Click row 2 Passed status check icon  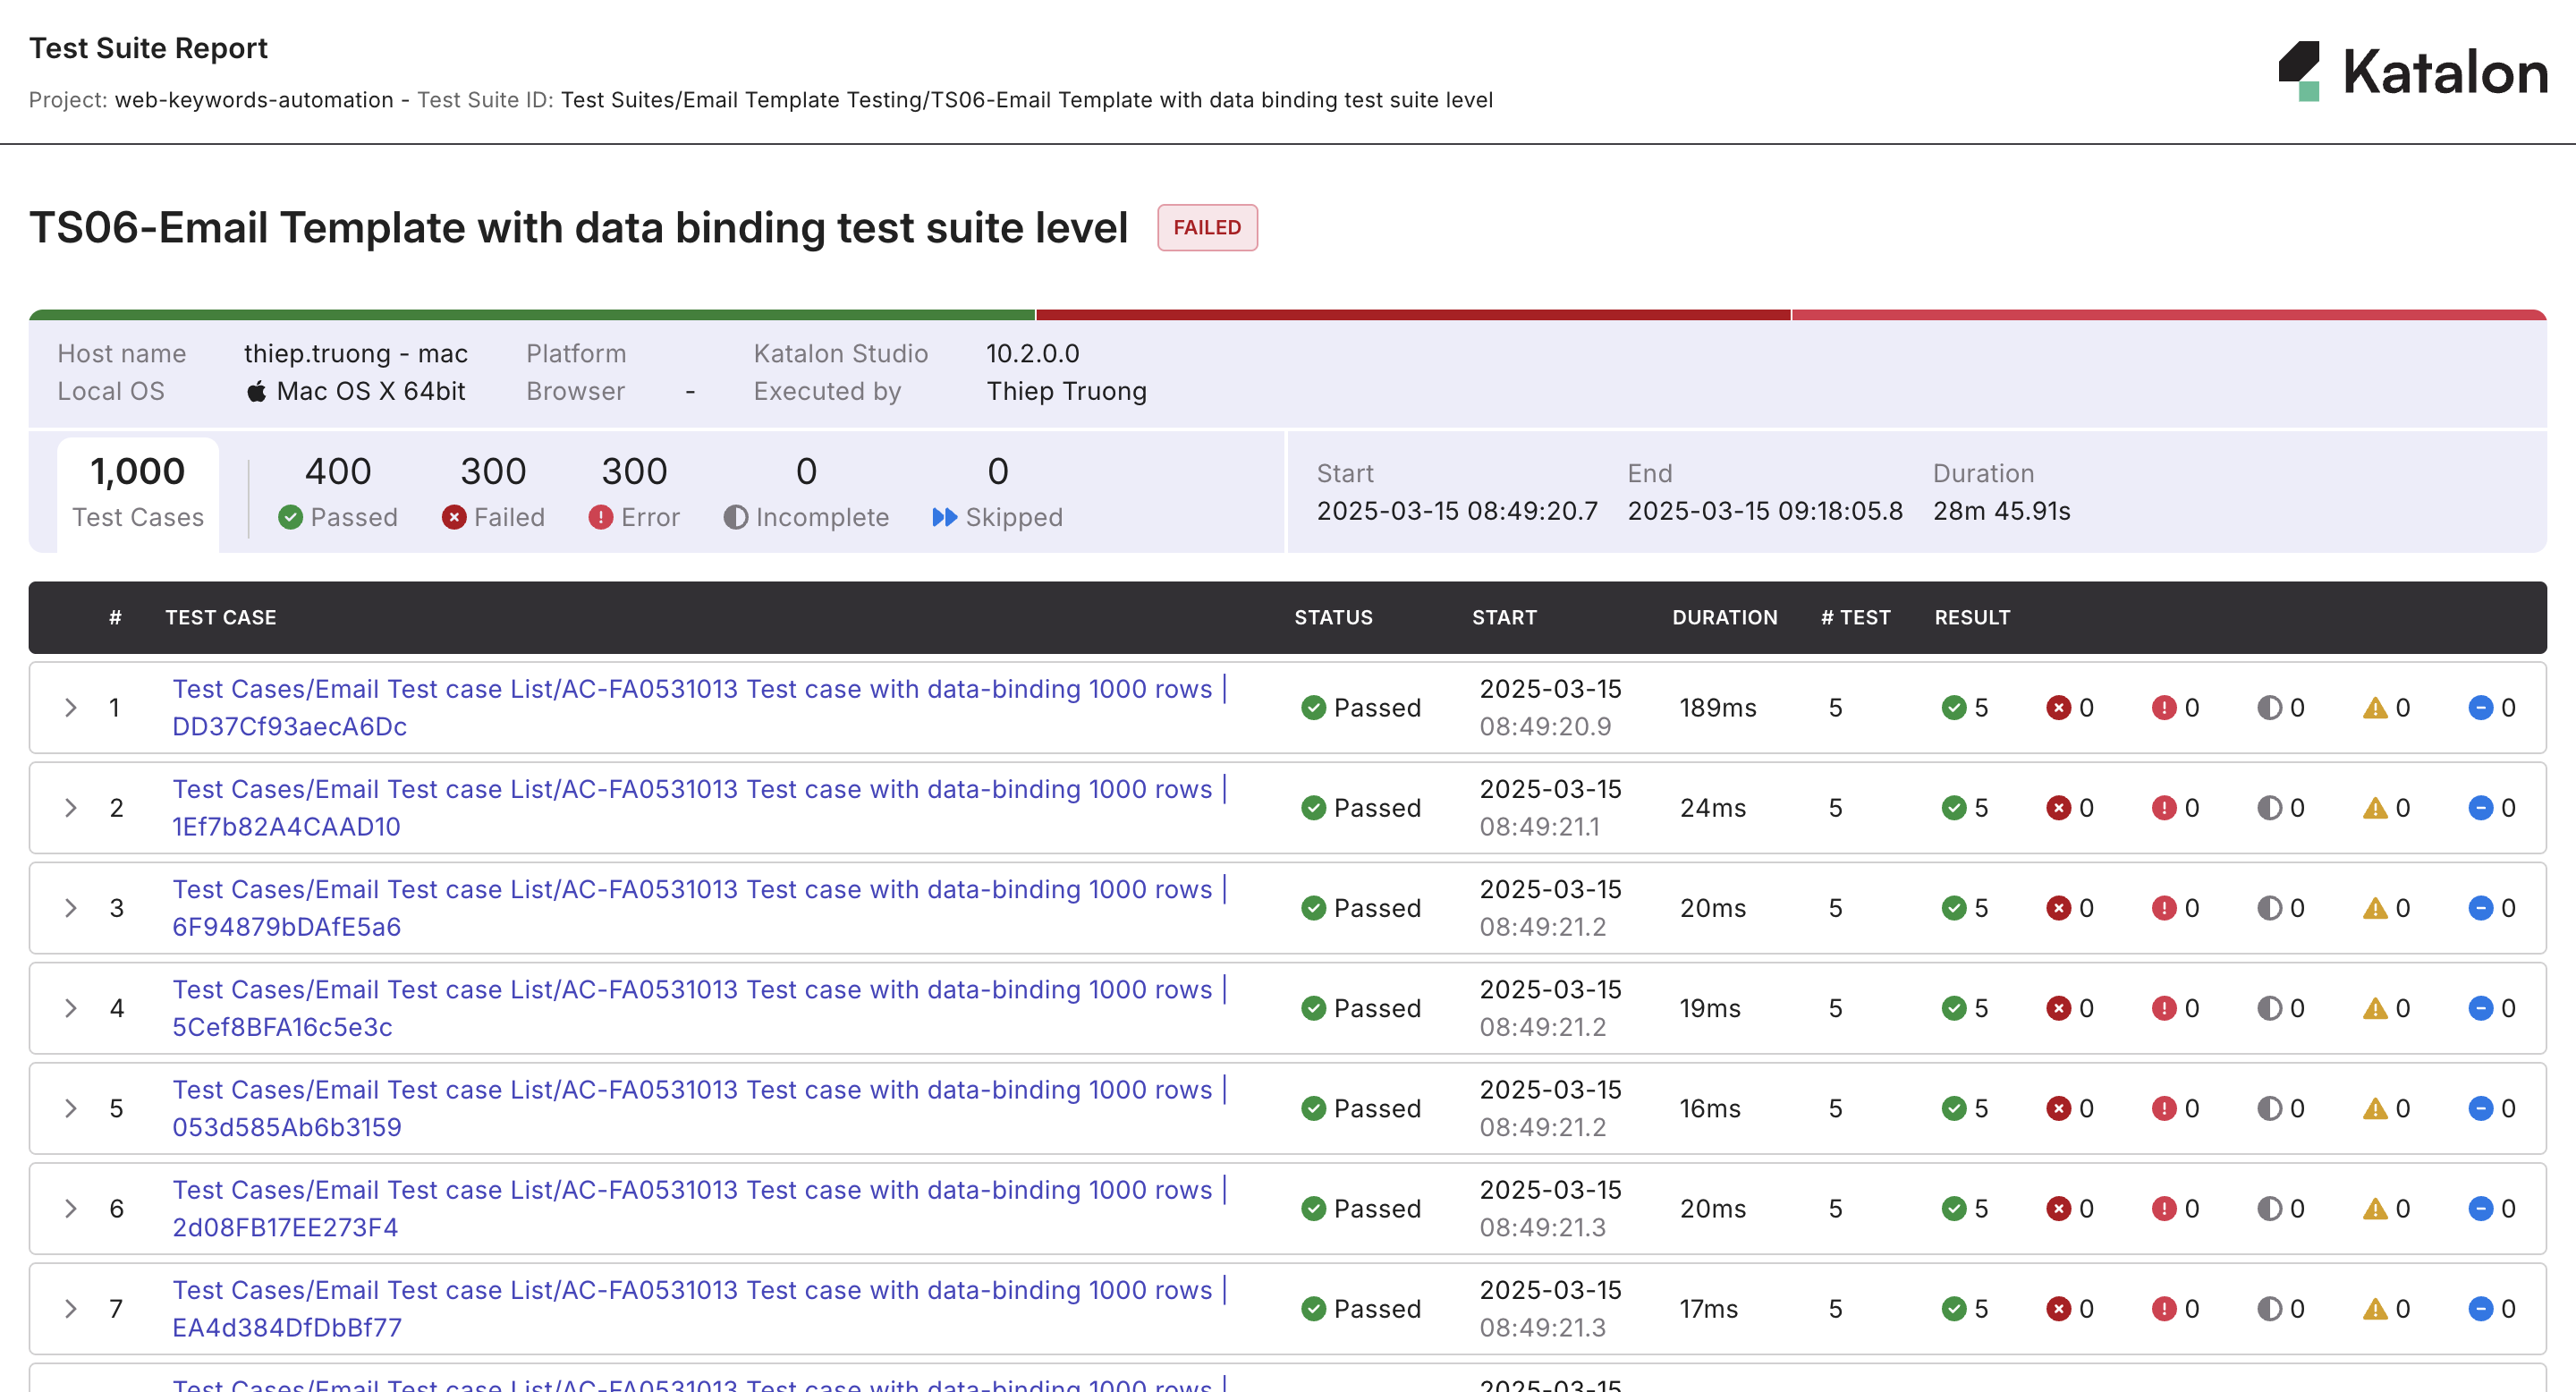(x=1314, y=808)
